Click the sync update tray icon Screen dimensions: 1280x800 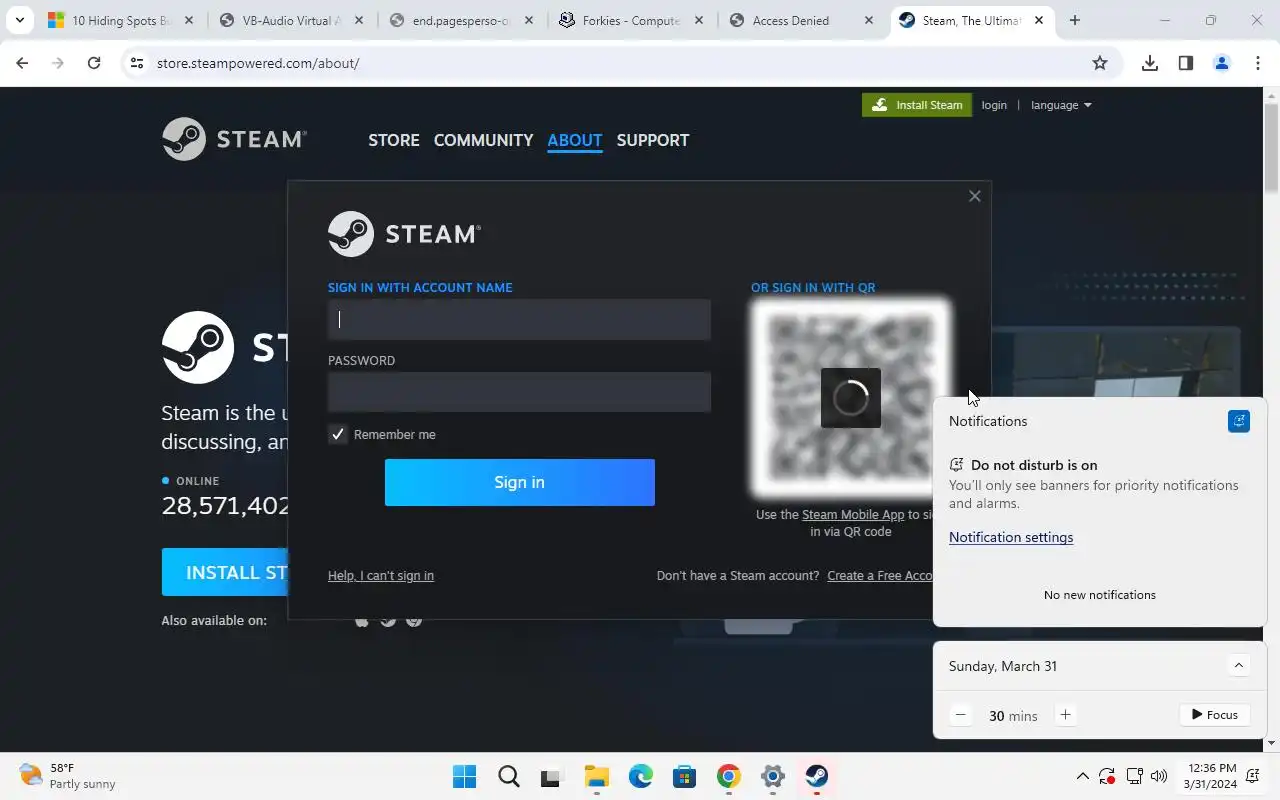(1107, 776)
